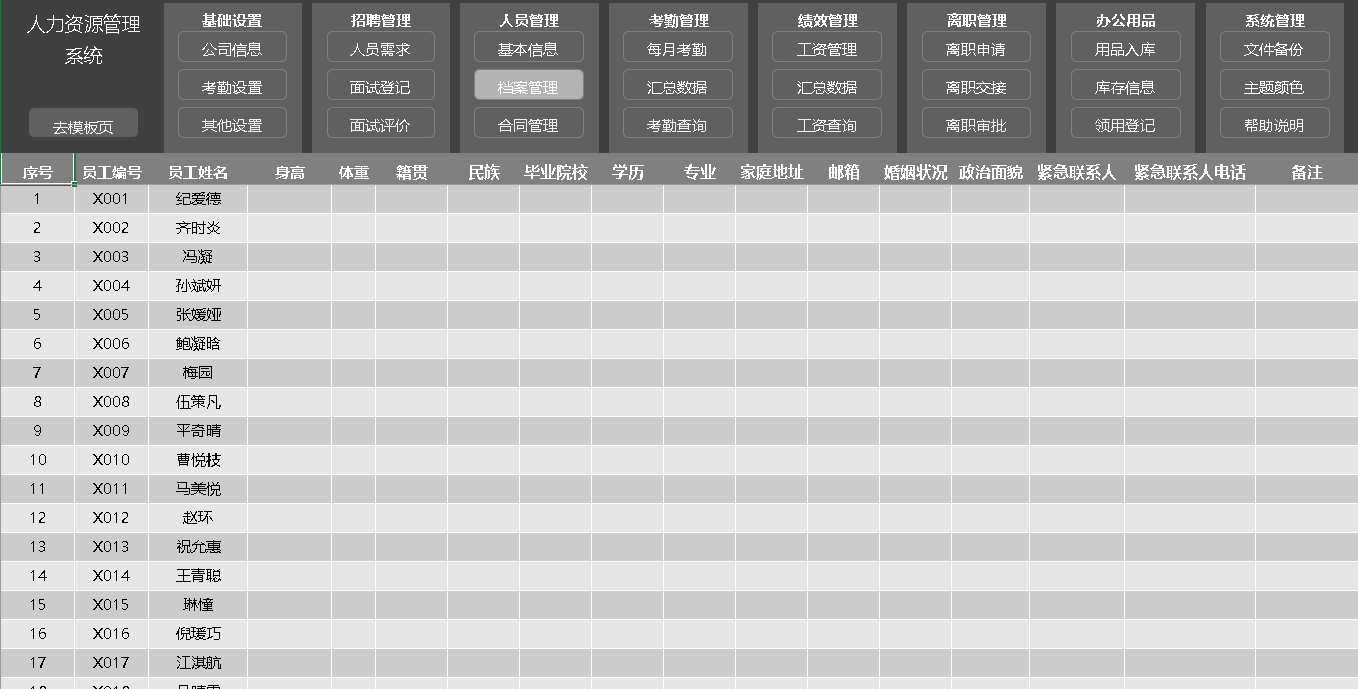Click the highlighted 档案管理 button
1358x689 pixels.
click(528, 86)
